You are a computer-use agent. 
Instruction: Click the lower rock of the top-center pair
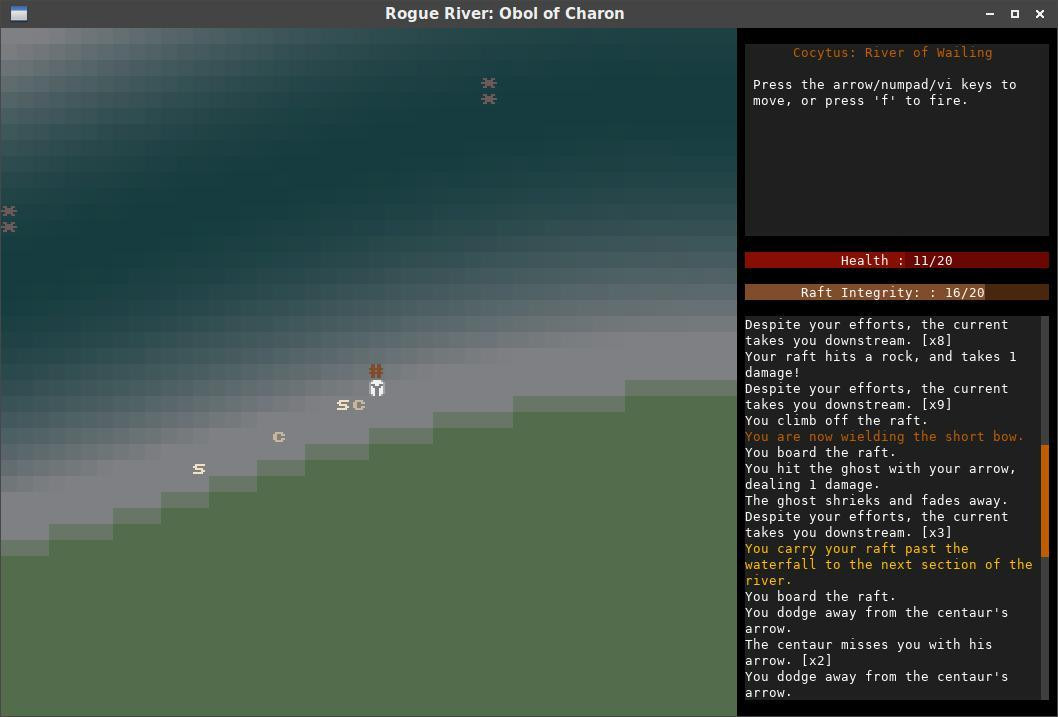(x=489, y=99)
